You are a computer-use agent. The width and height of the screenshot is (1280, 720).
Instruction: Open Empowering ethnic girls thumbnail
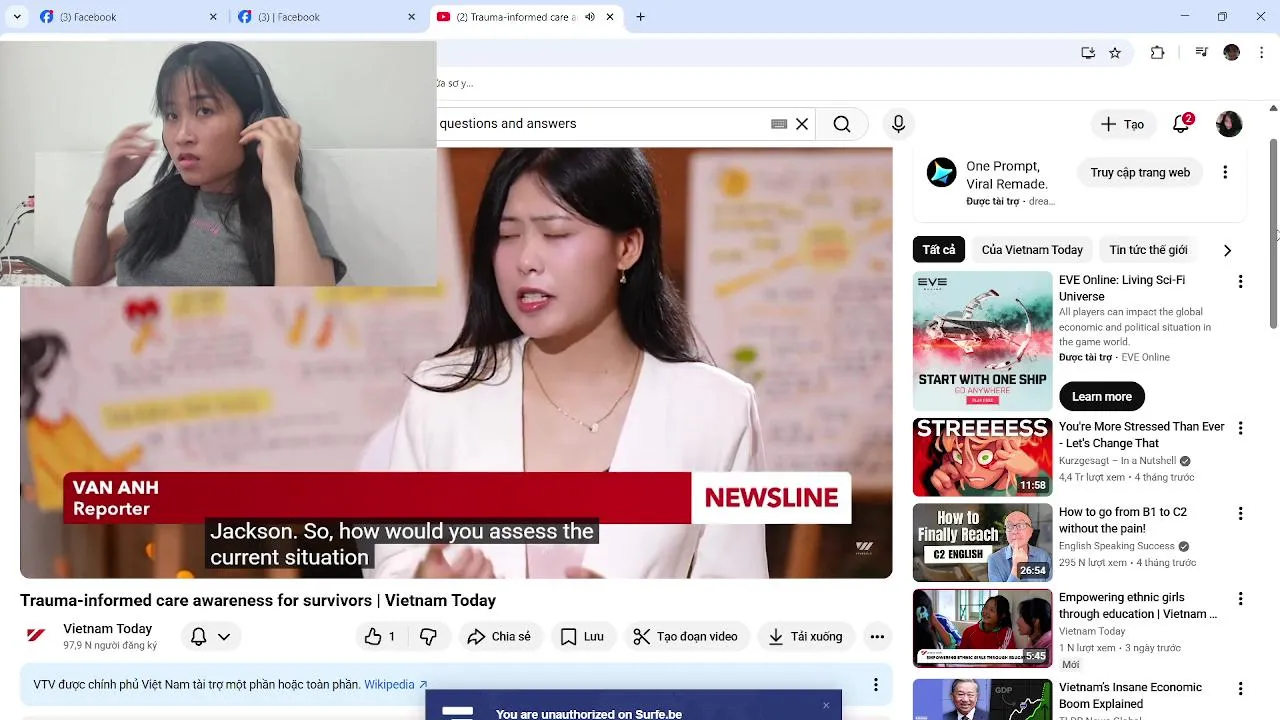[x=982, y=628]
